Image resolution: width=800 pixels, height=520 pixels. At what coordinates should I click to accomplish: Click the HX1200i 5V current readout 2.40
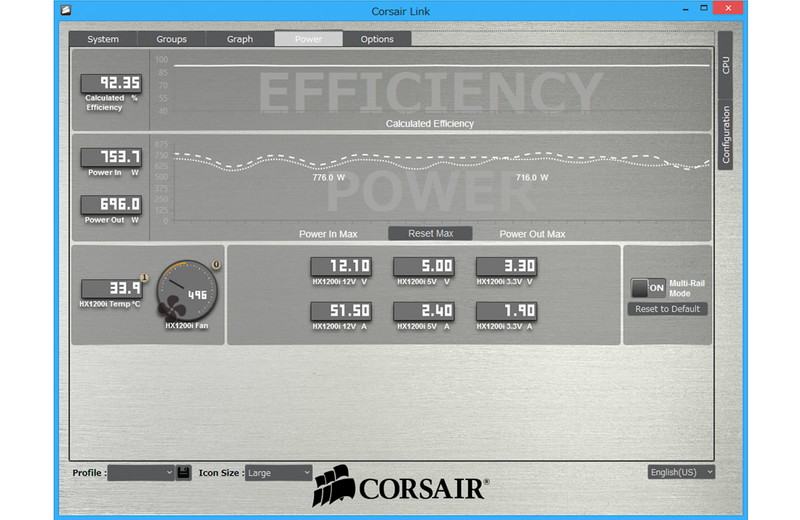click(x=424, y=311)
